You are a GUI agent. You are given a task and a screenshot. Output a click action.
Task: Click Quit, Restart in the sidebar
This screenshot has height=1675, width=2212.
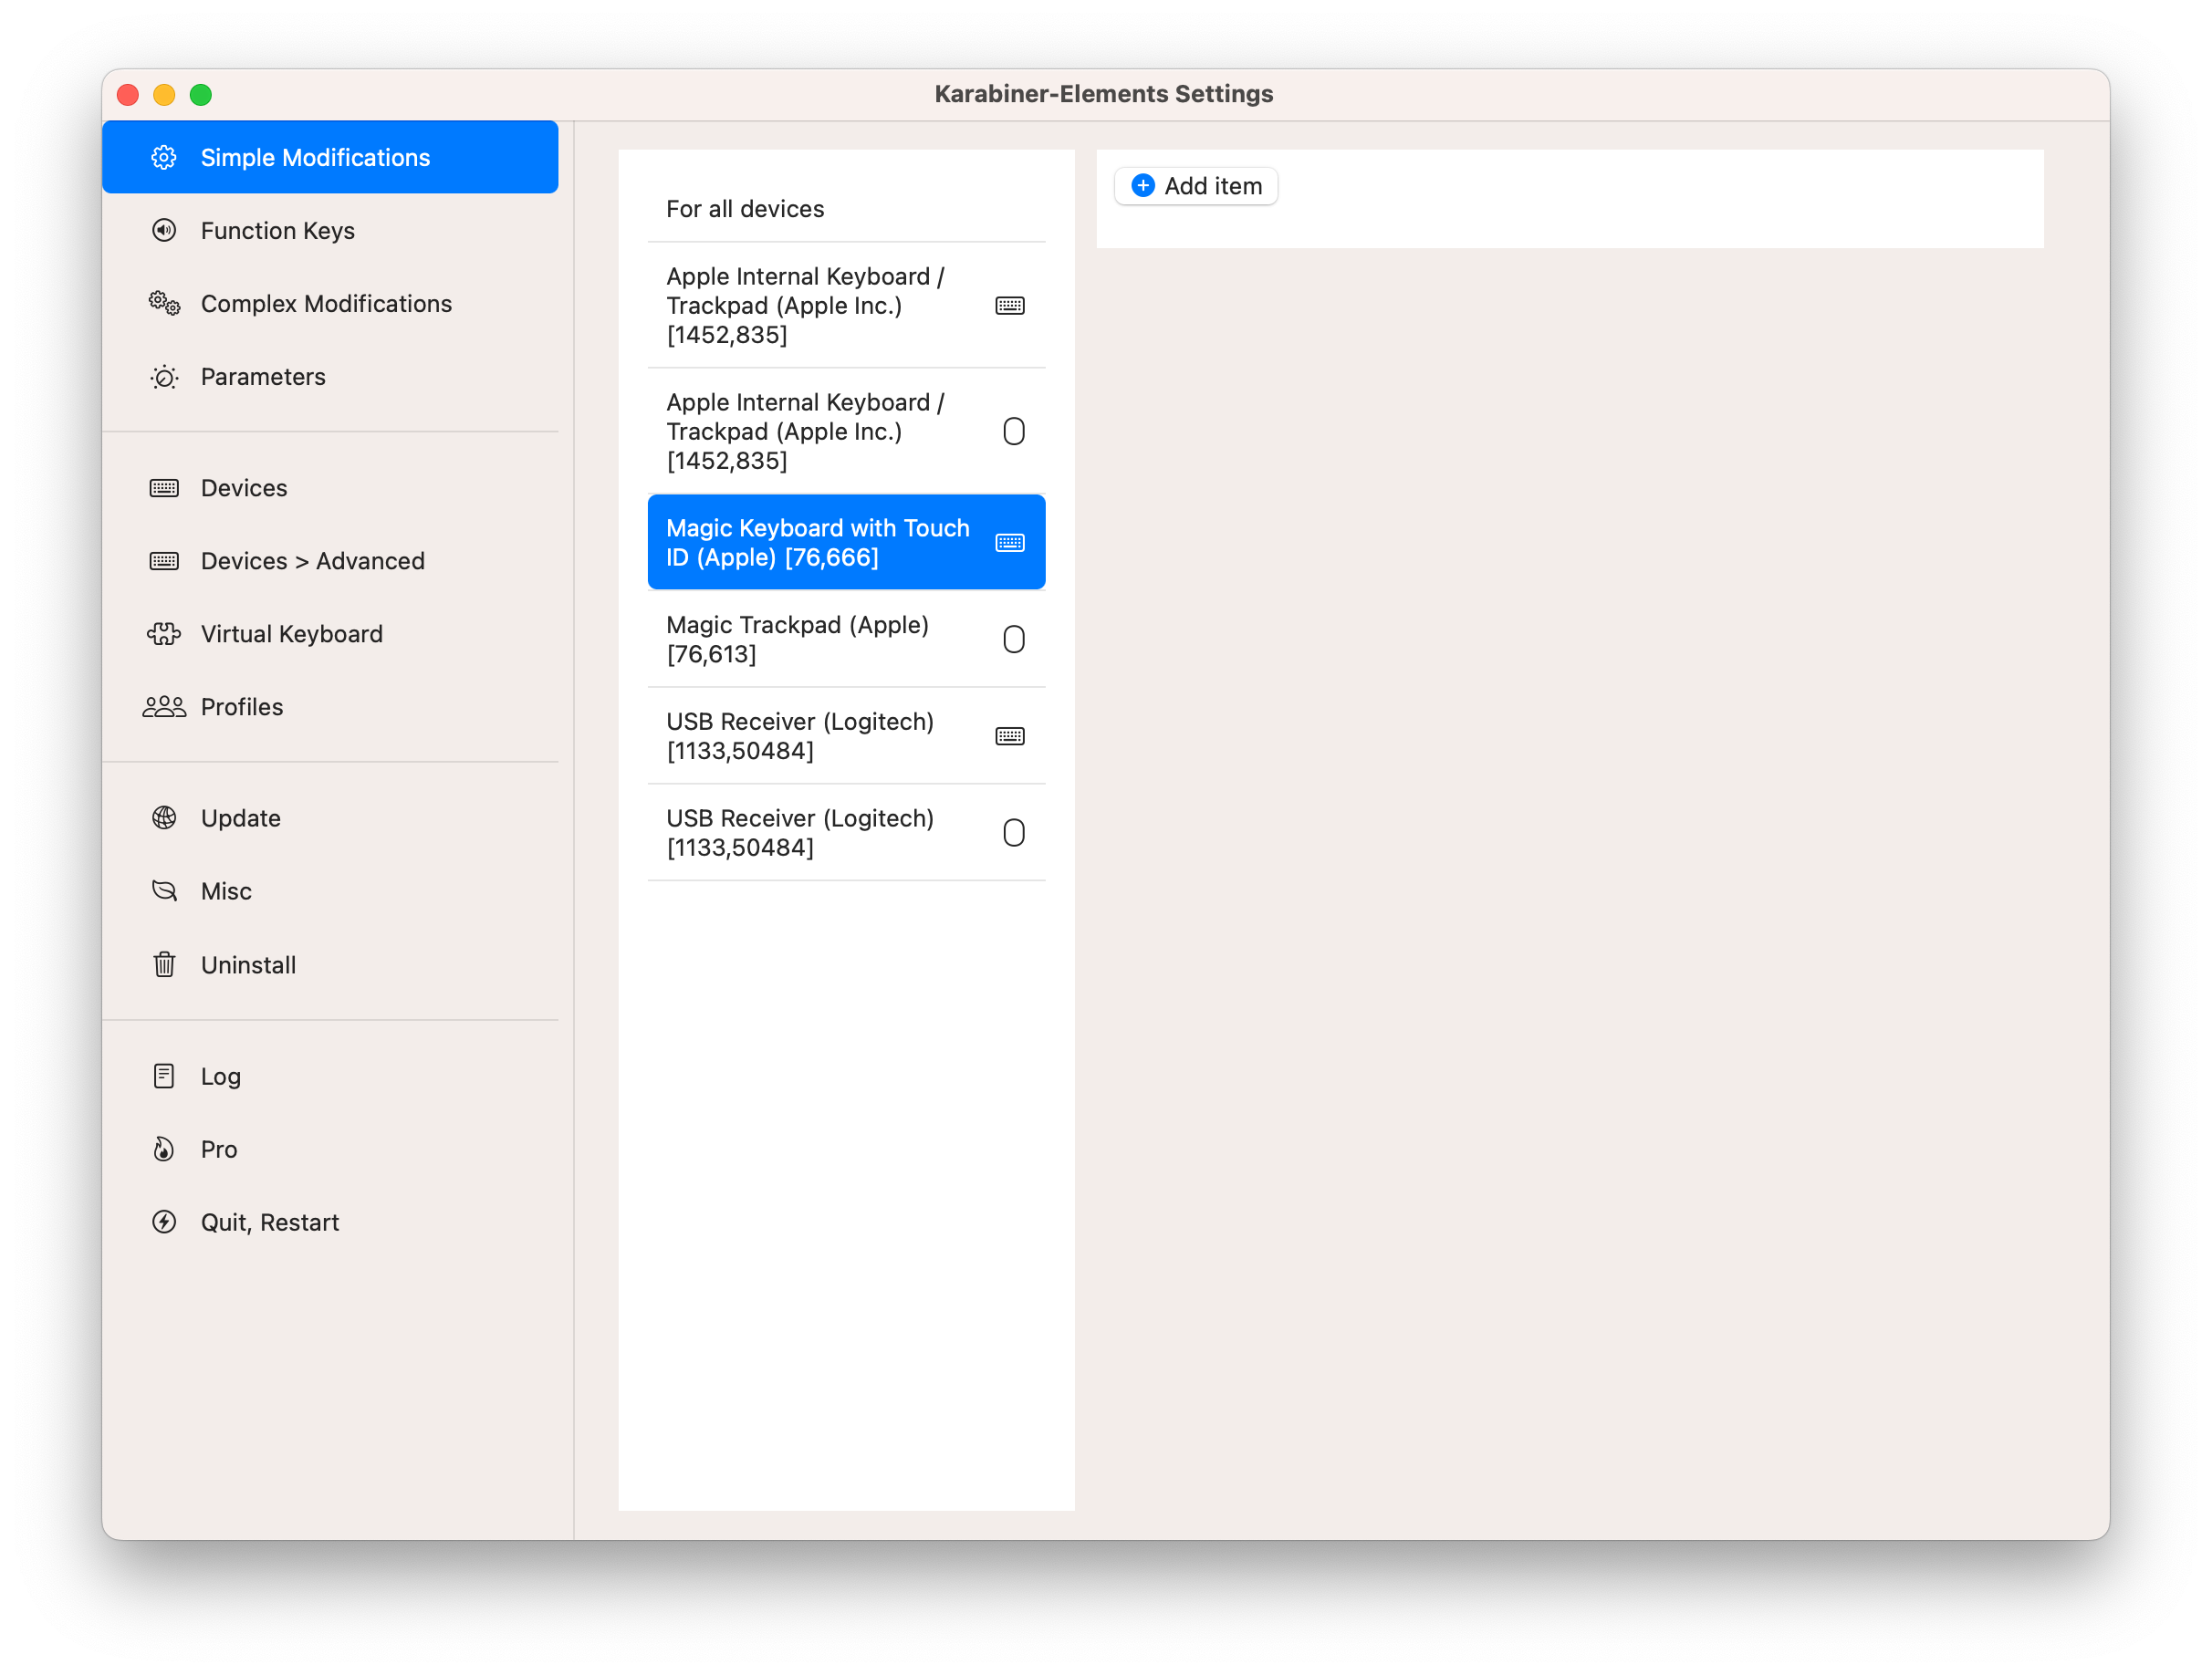pyautogui.click(x=269, y=1221)
